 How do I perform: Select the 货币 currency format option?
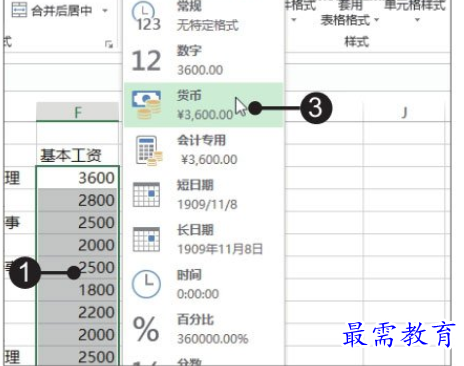[203, 105]
